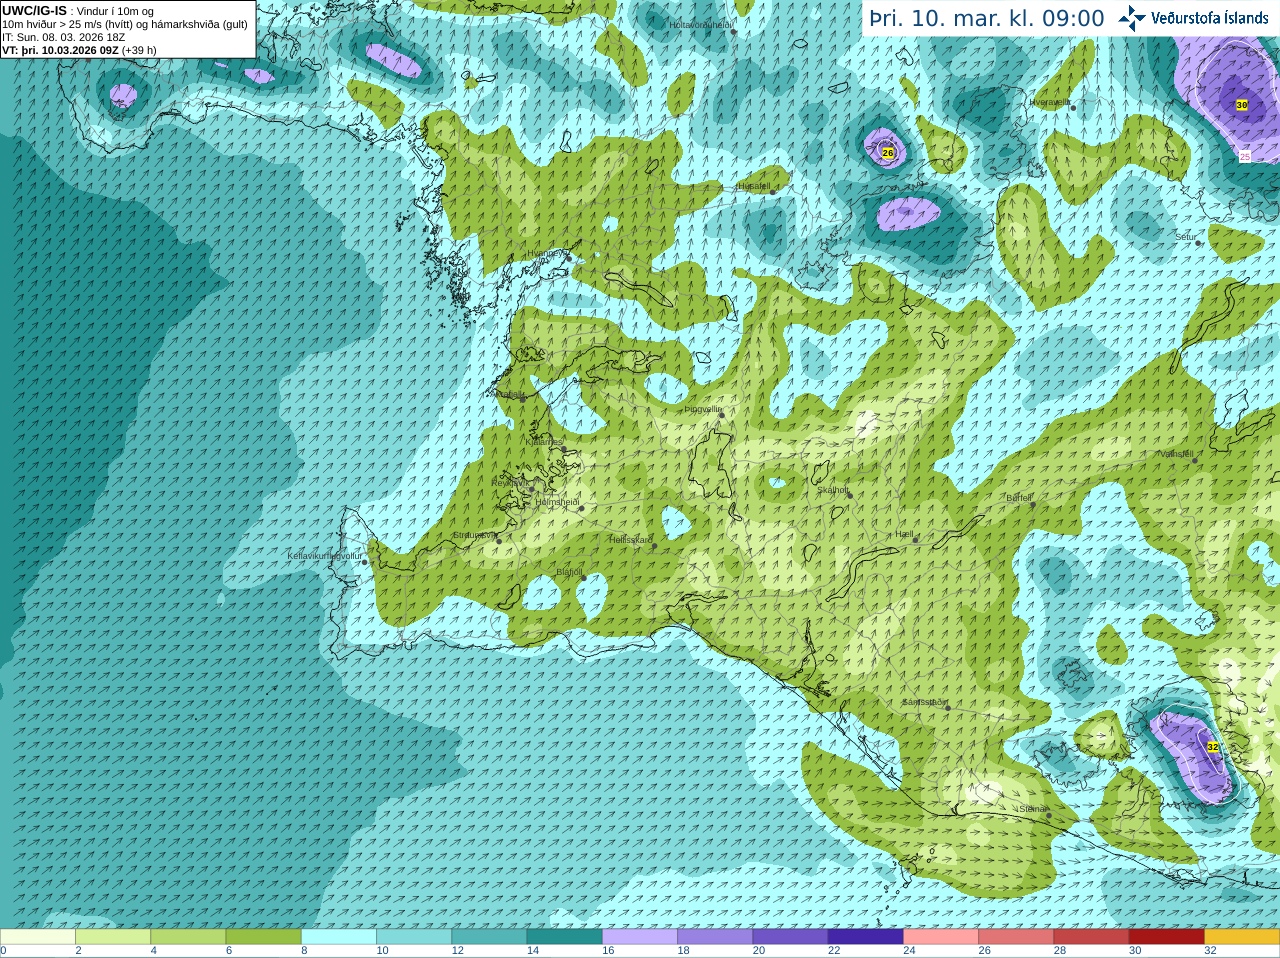This screenshot has width=1280, height=958.
Task: Click the date header Þri. 10. mar. kl. 09:00
Action: [x=987, y=19]
